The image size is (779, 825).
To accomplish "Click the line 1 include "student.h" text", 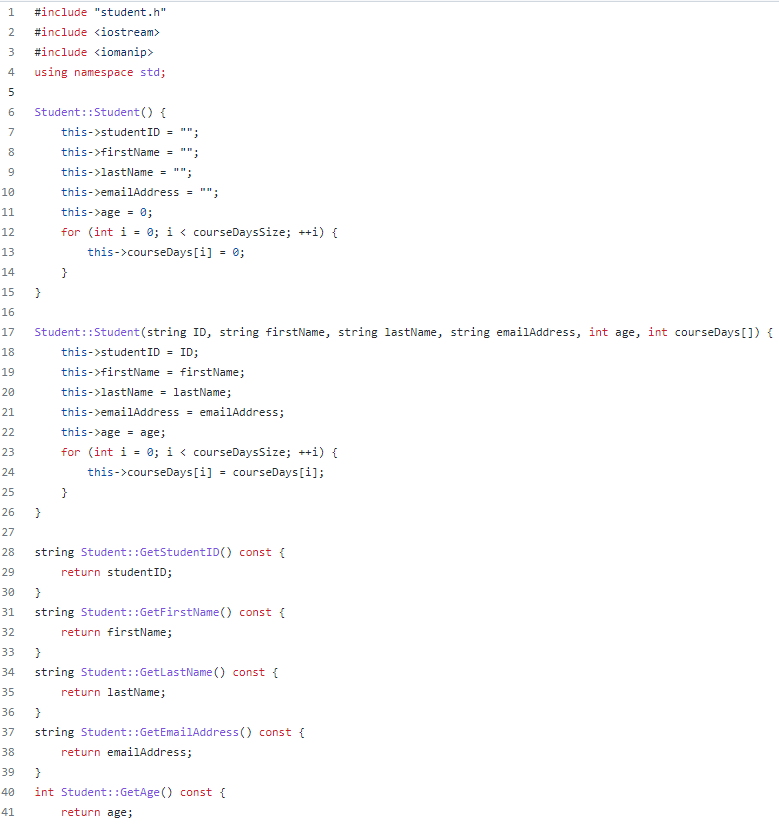I will point(100,12).
